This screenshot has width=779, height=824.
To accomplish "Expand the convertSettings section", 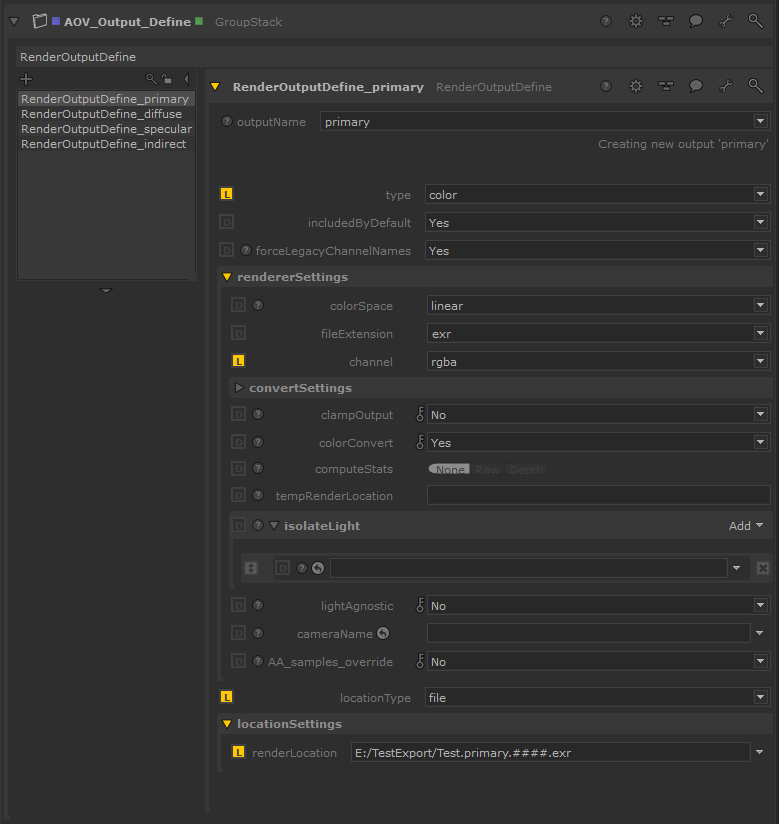I will [239, 388].
